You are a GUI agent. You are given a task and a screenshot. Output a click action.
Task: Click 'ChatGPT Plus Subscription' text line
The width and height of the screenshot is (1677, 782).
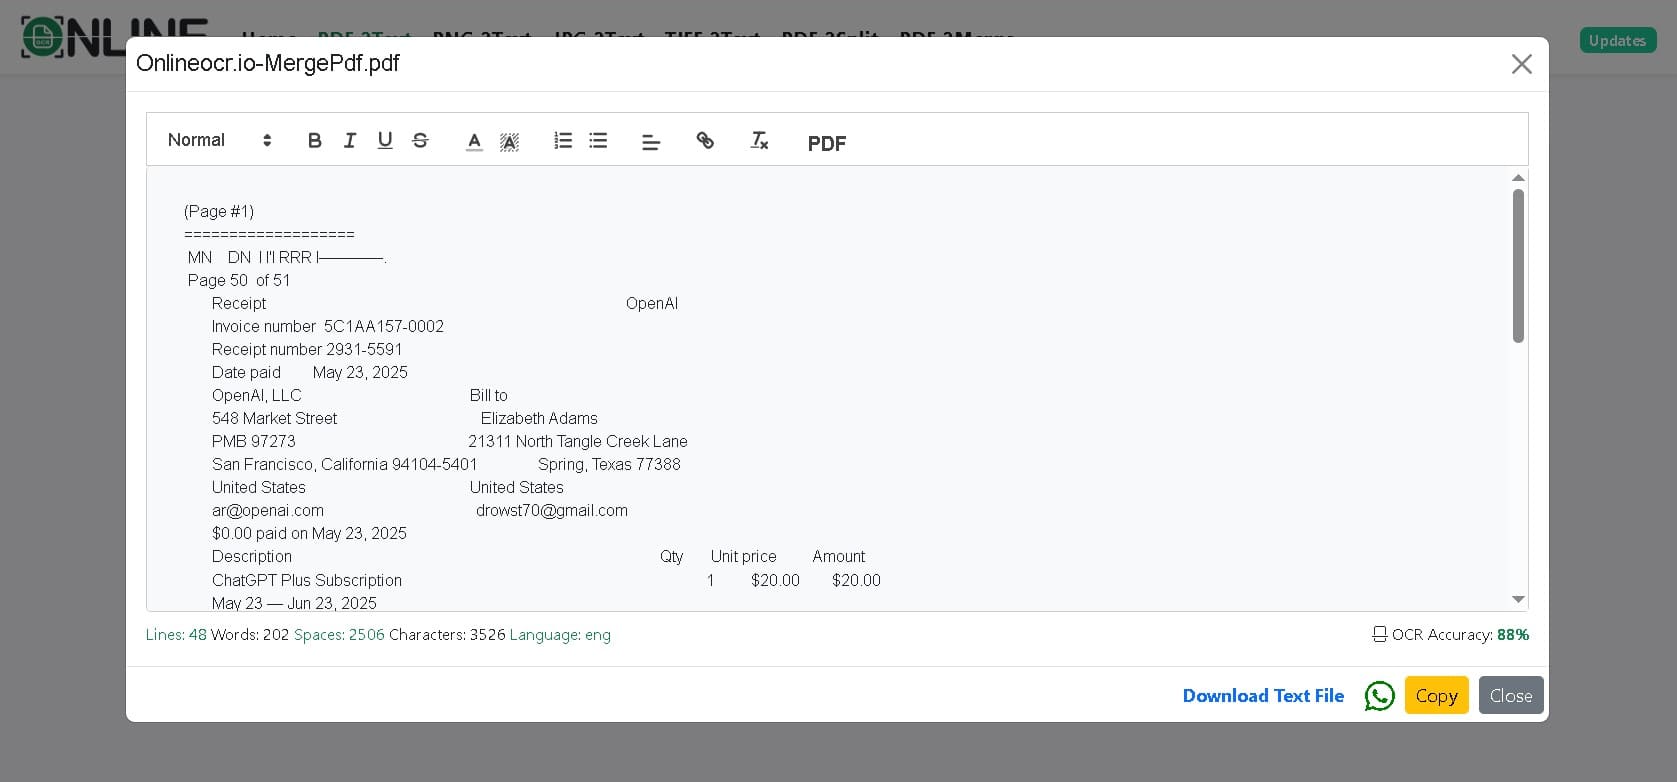[x=307, y=580]
